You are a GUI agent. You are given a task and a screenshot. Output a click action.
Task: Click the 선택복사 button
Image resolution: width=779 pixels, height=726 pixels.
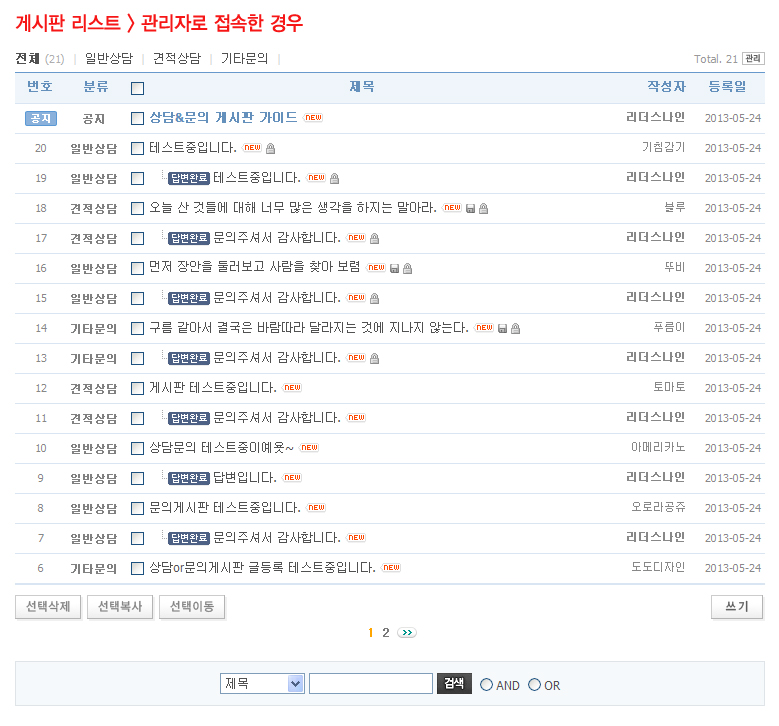120,607
